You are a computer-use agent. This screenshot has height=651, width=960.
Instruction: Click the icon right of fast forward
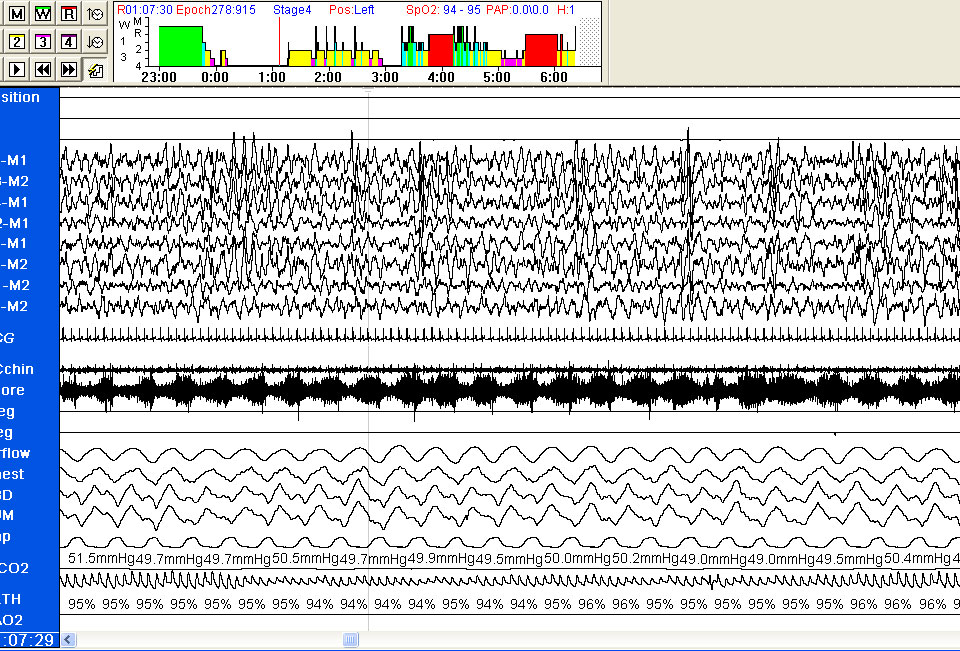[95, 69]
